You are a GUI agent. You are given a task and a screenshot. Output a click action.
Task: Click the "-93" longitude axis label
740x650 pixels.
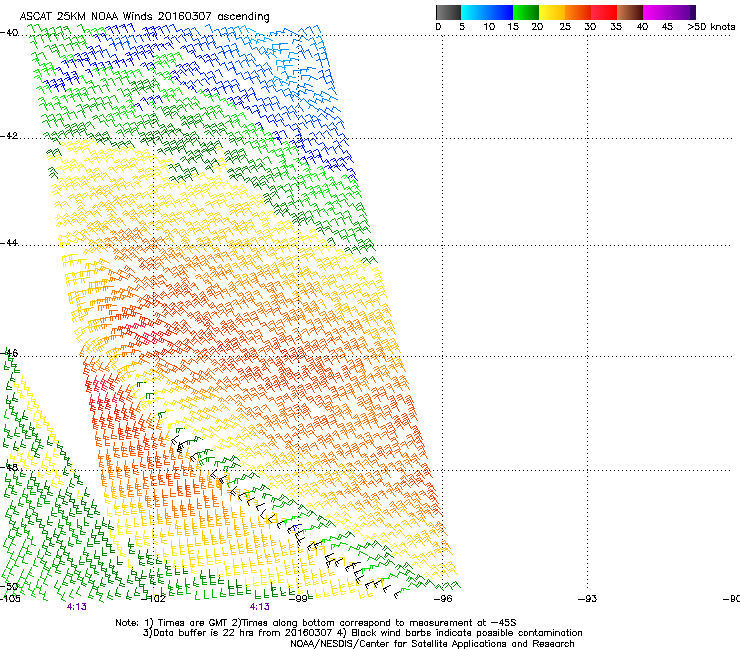pyautogui.click(x=588, y=599)
